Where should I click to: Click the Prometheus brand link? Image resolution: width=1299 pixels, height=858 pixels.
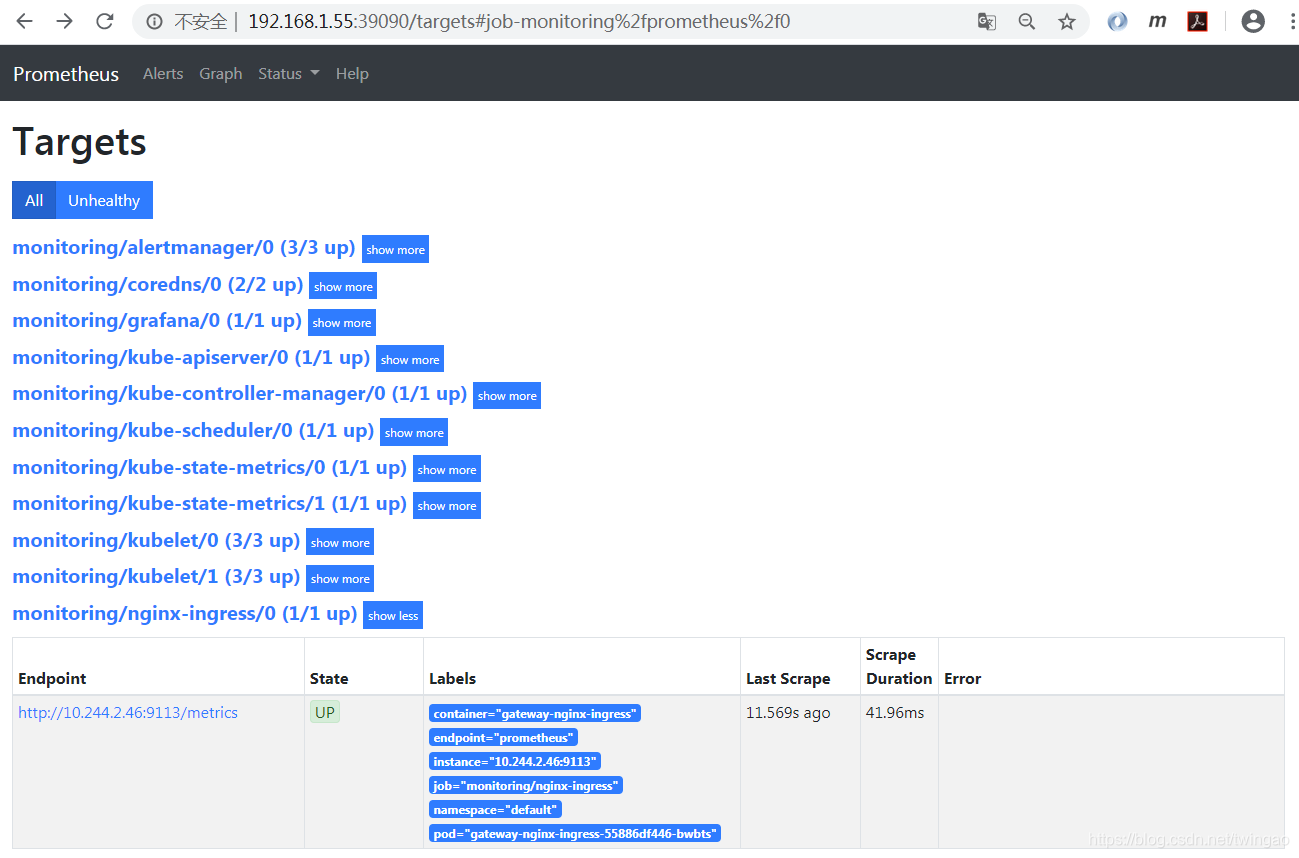tap(66, 74)
